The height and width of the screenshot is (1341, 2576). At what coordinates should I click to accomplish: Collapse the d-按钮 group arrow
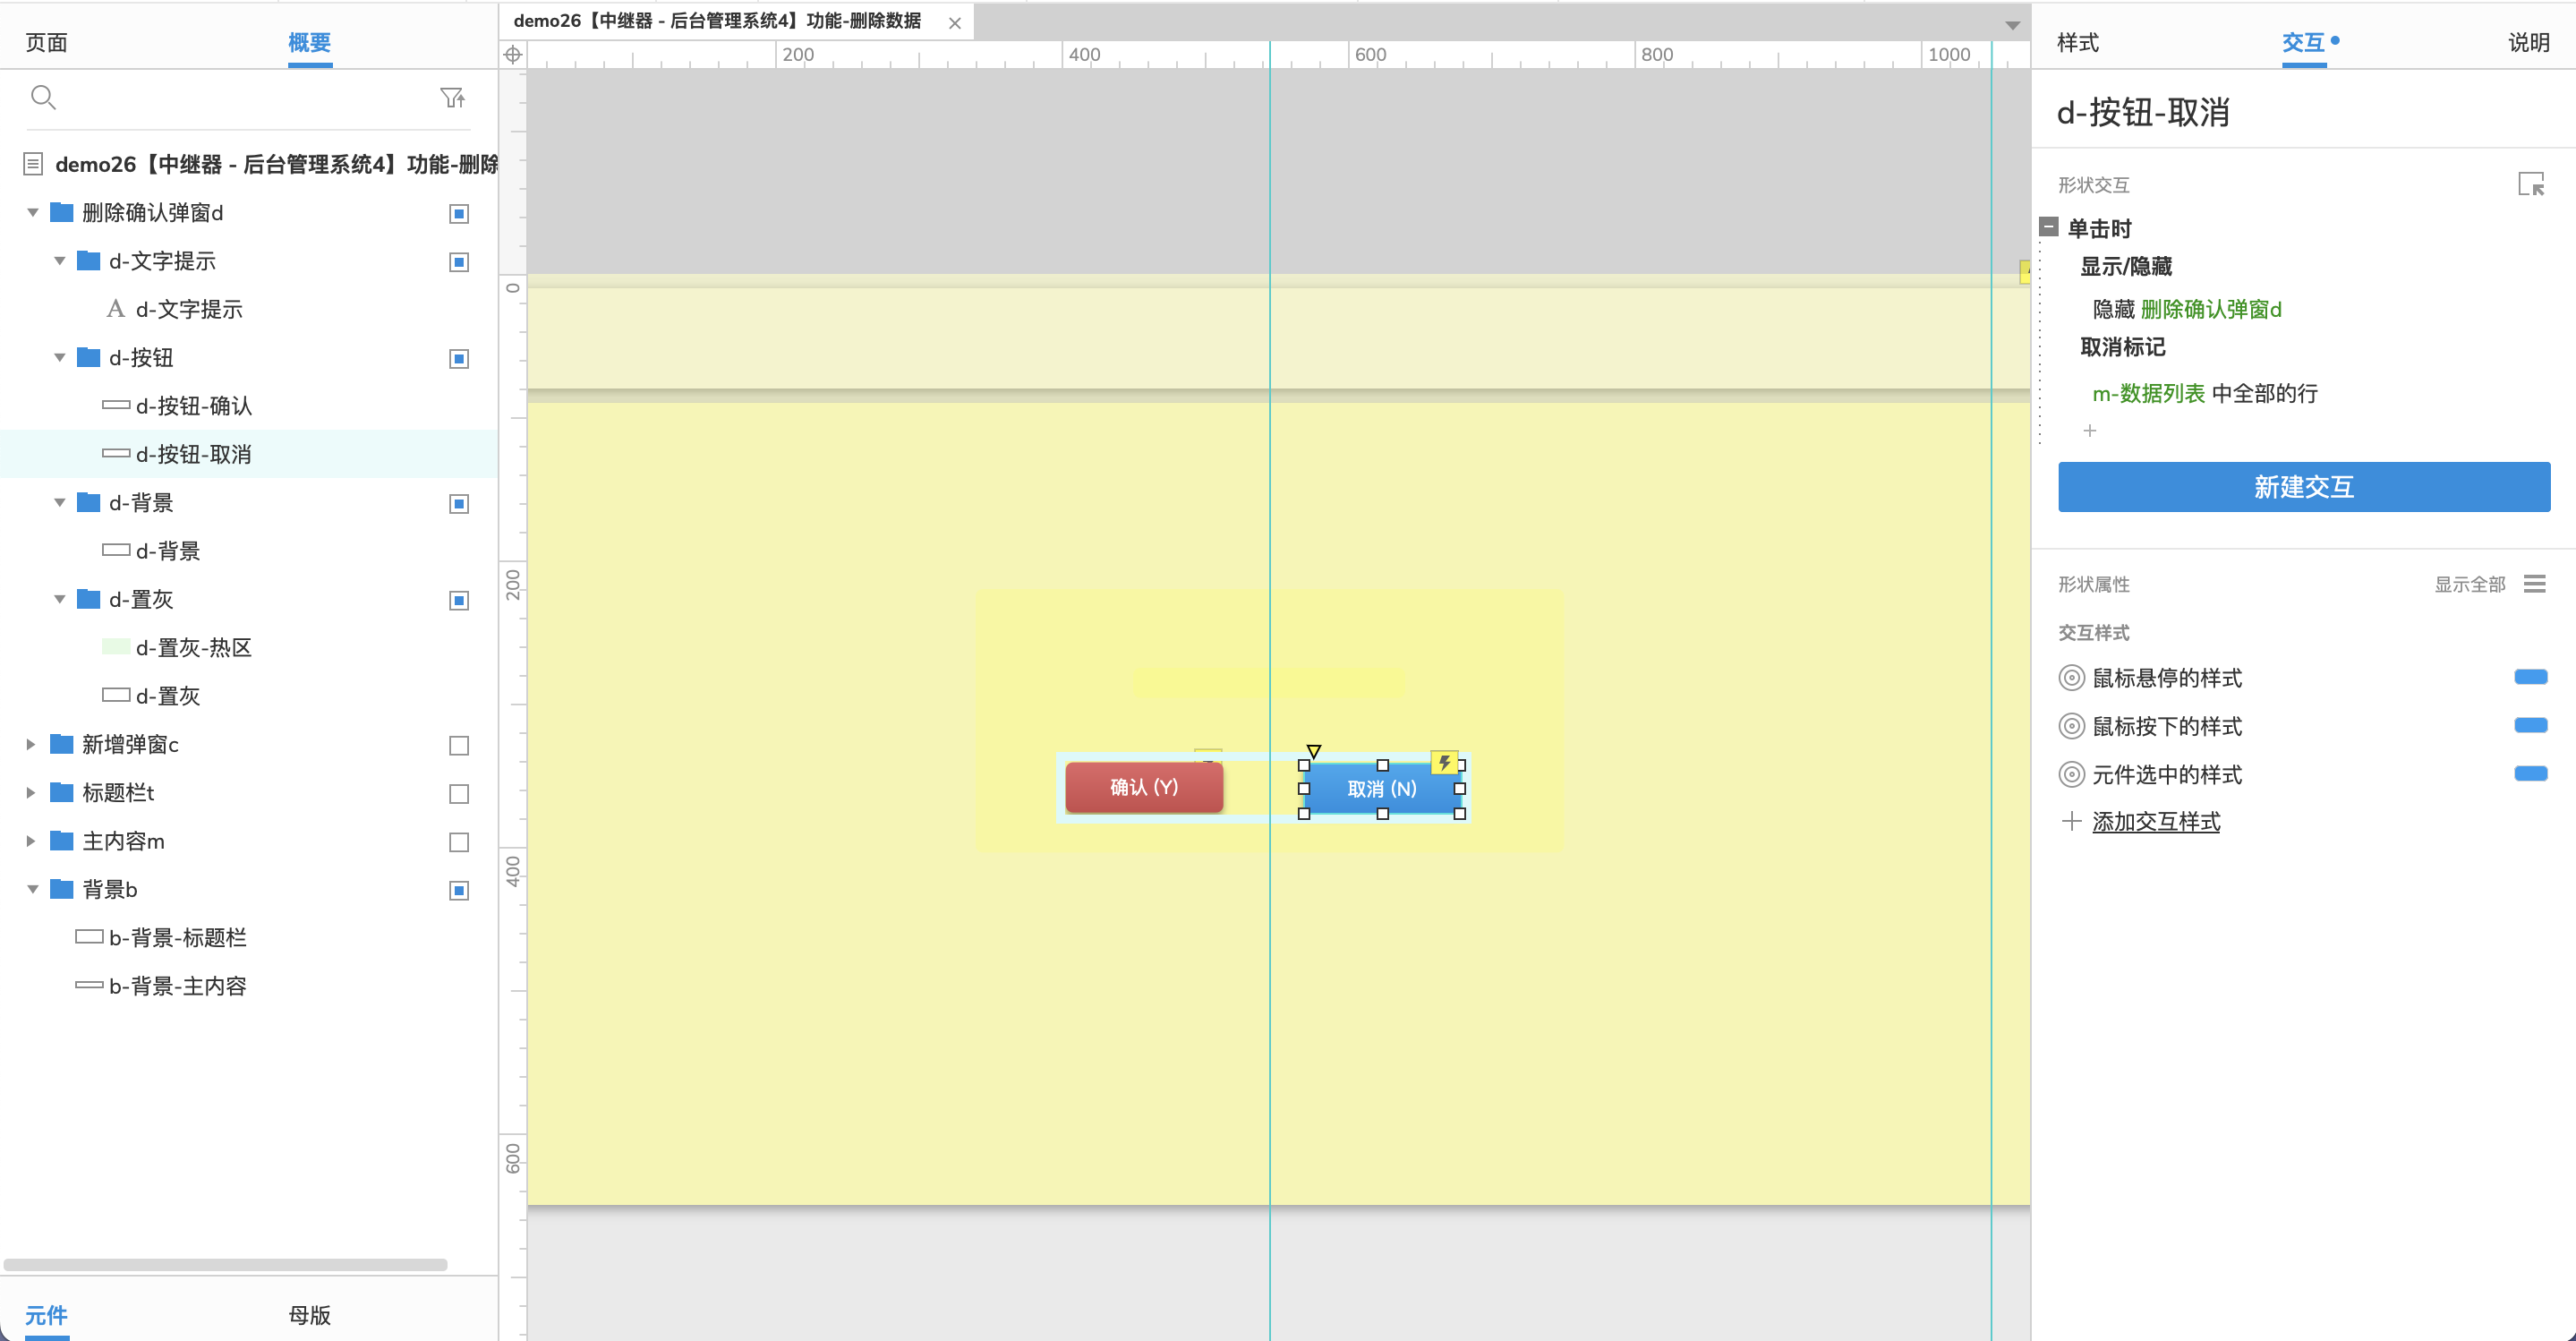pos(59,357)
